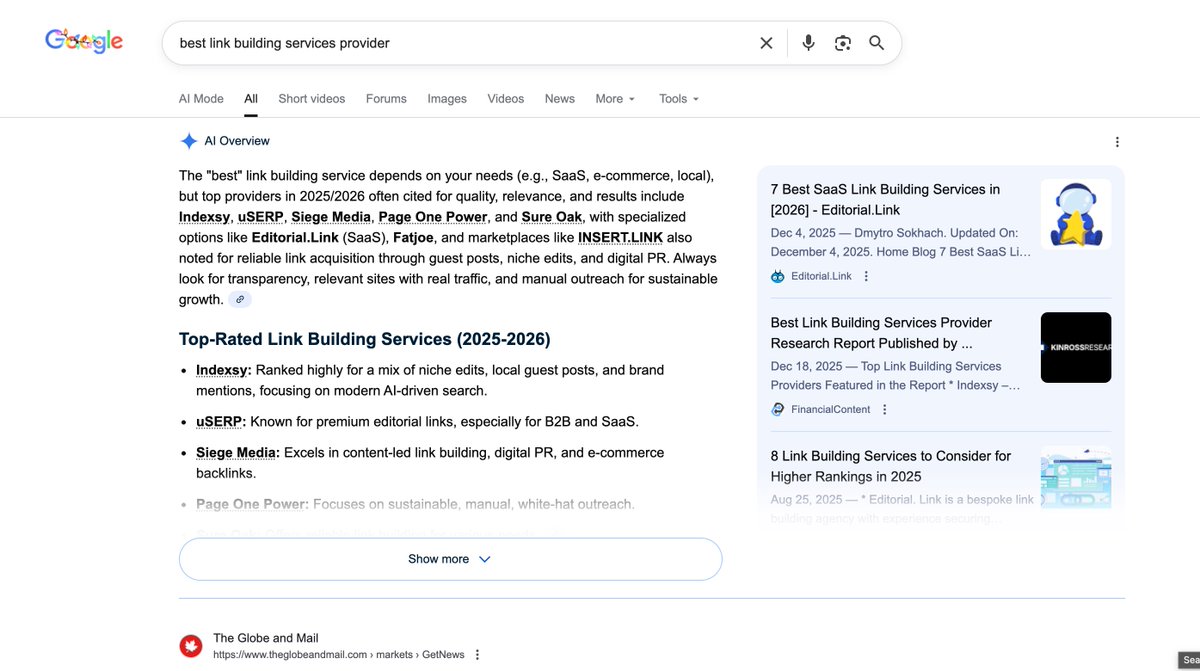Open more options next to FinancialContent source
This screenshot has width=1200, height=671.
coord(884,409)
